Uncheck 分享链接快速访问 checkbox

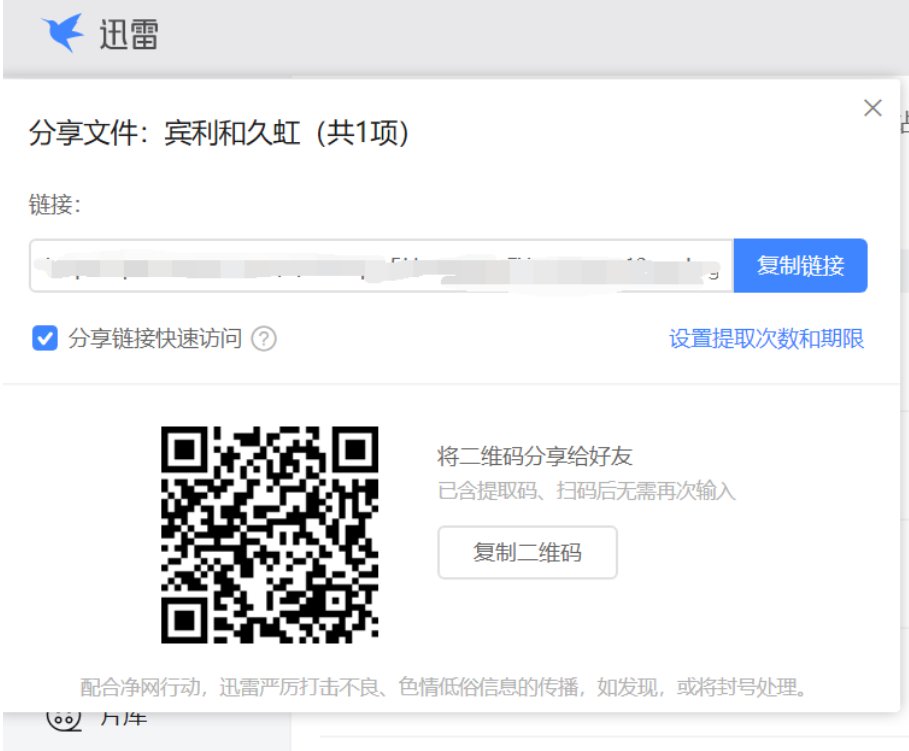tap(45, 338)
